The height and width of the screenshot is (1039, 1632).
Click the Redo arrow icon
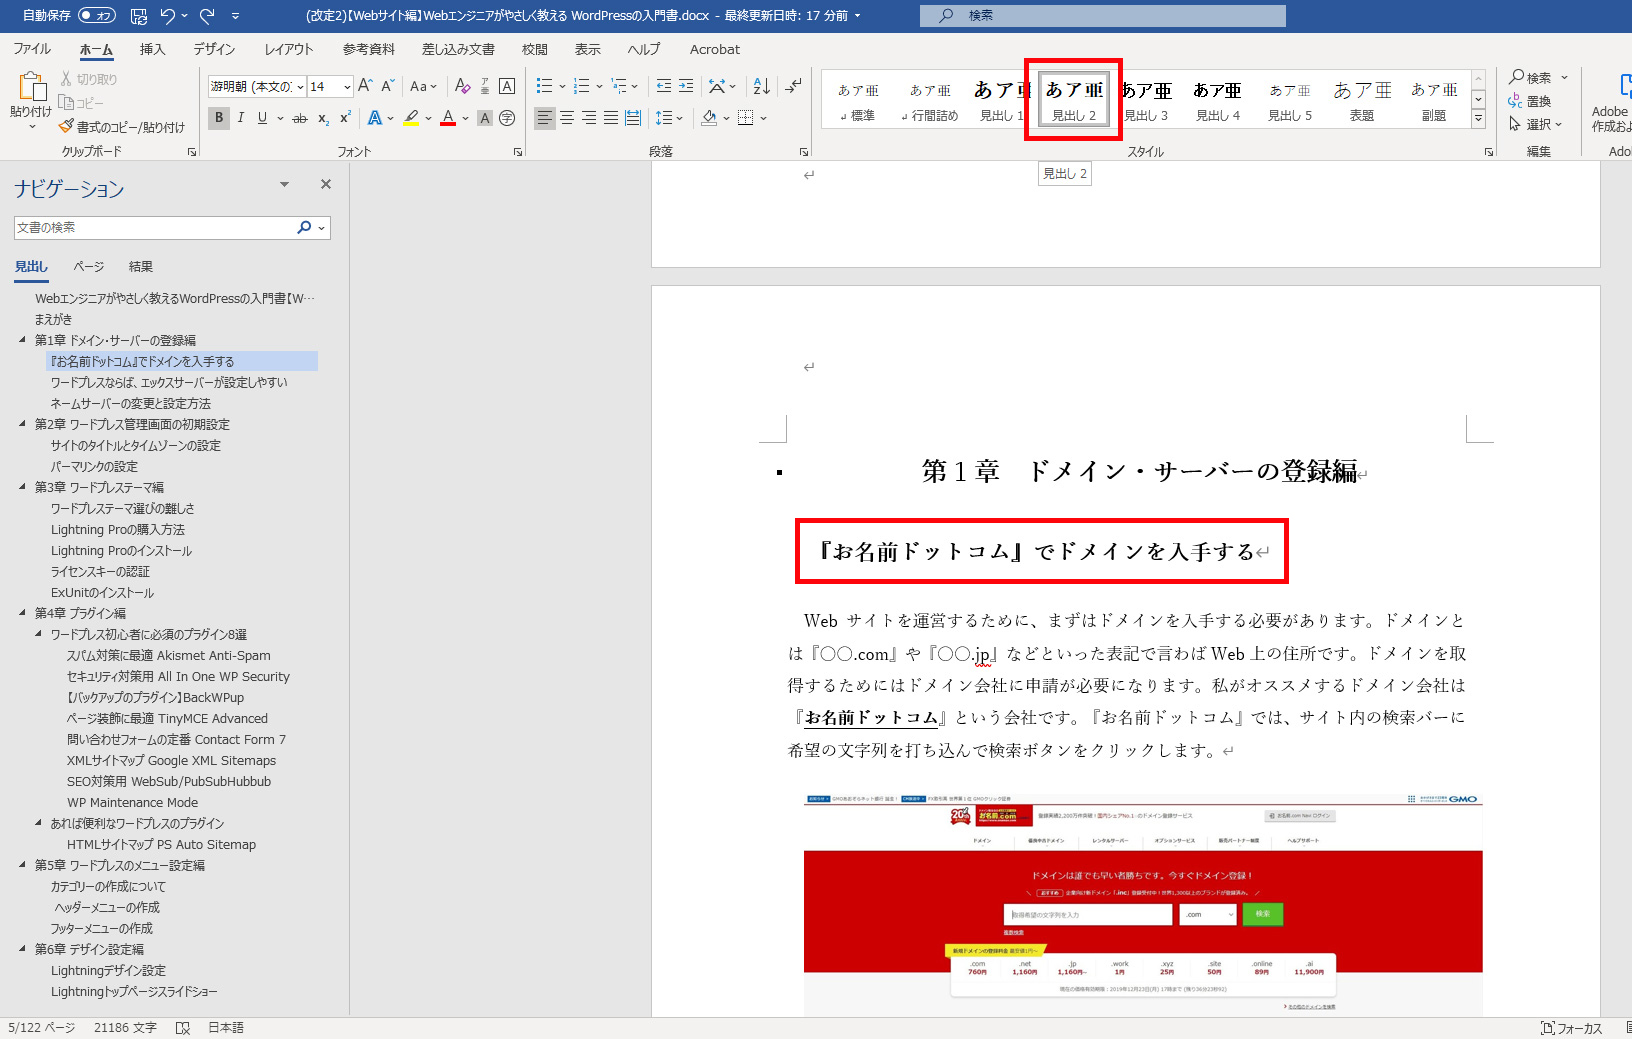207,16
